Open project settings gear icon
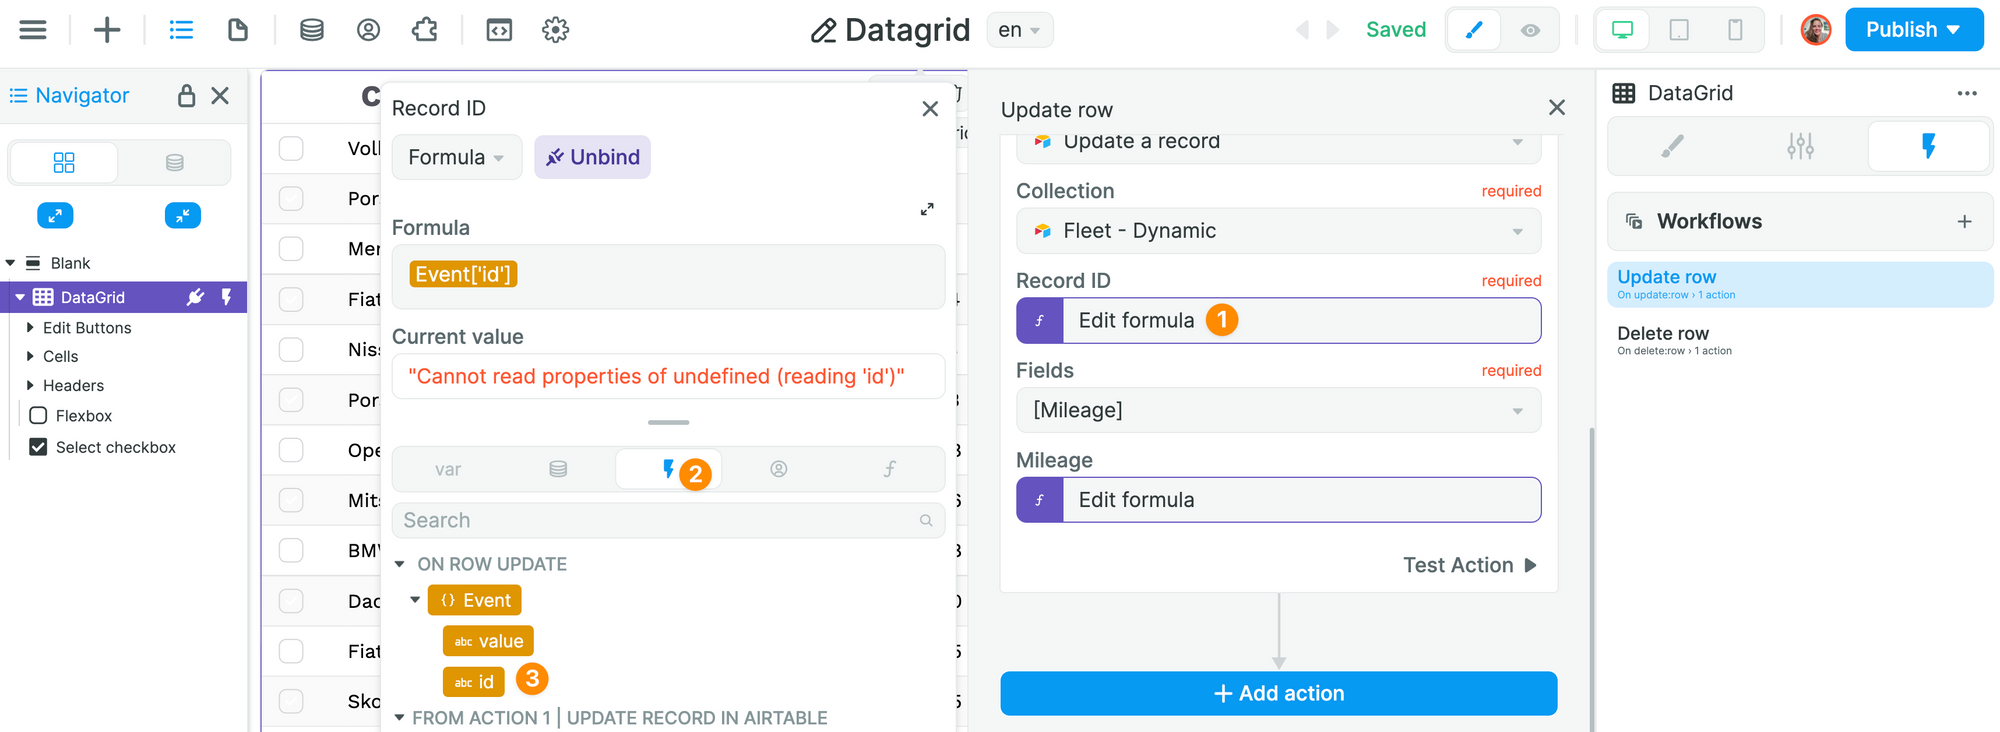This screenshot has height=732, width=2000. pyautogui.click(x=556, y=30)
